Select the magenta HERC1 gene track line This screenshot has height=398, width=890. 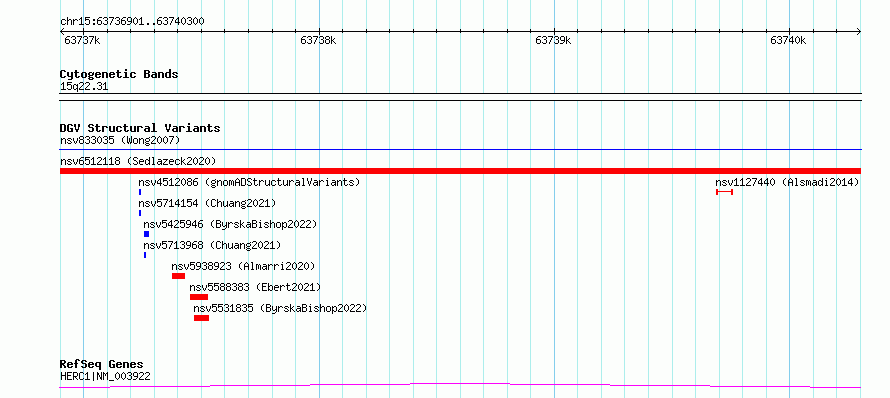click(460, 386)
